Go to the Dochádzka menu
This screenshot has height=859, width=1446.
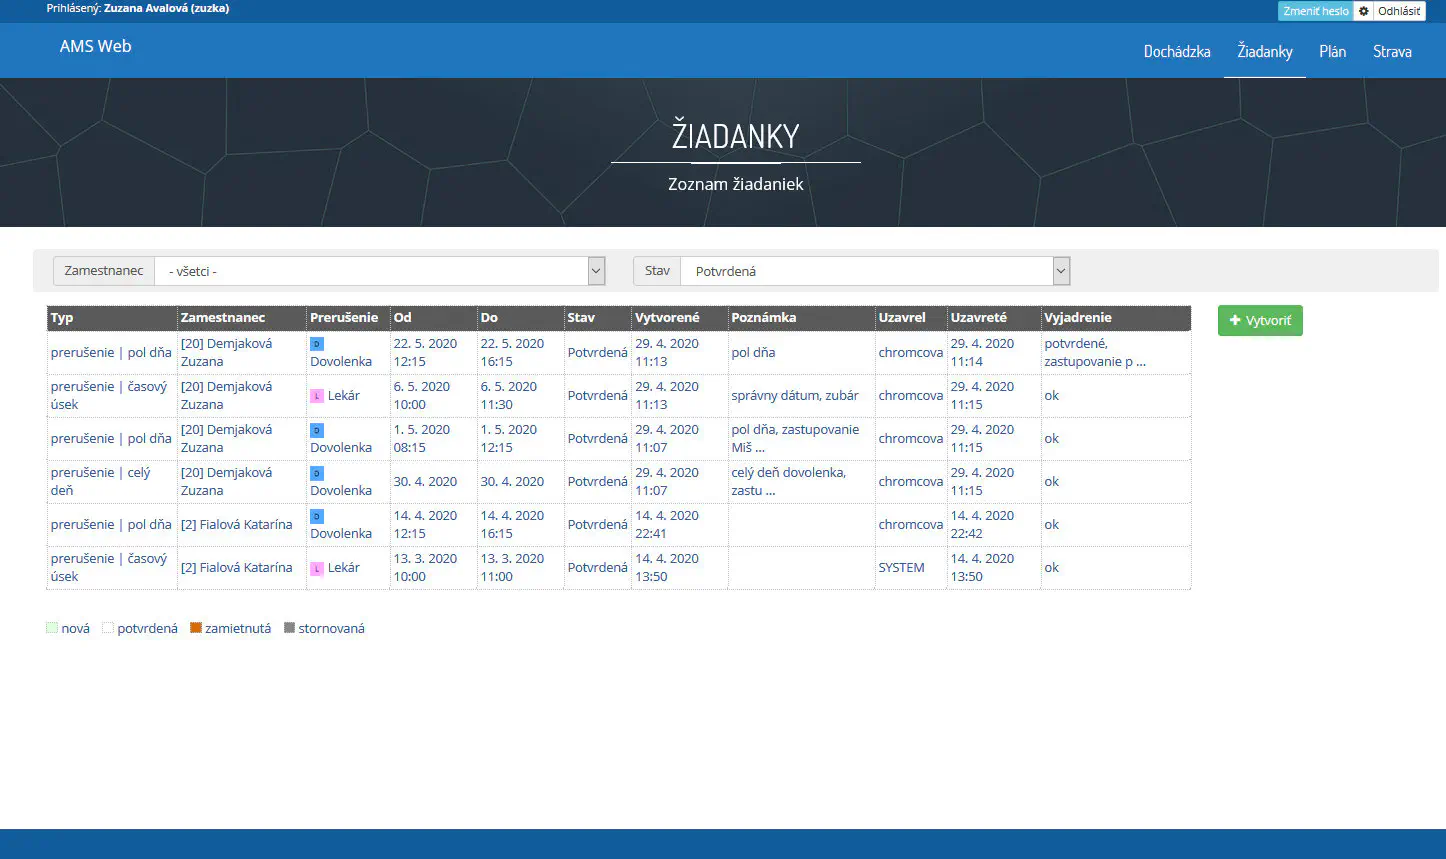(x=1177, y=51)
